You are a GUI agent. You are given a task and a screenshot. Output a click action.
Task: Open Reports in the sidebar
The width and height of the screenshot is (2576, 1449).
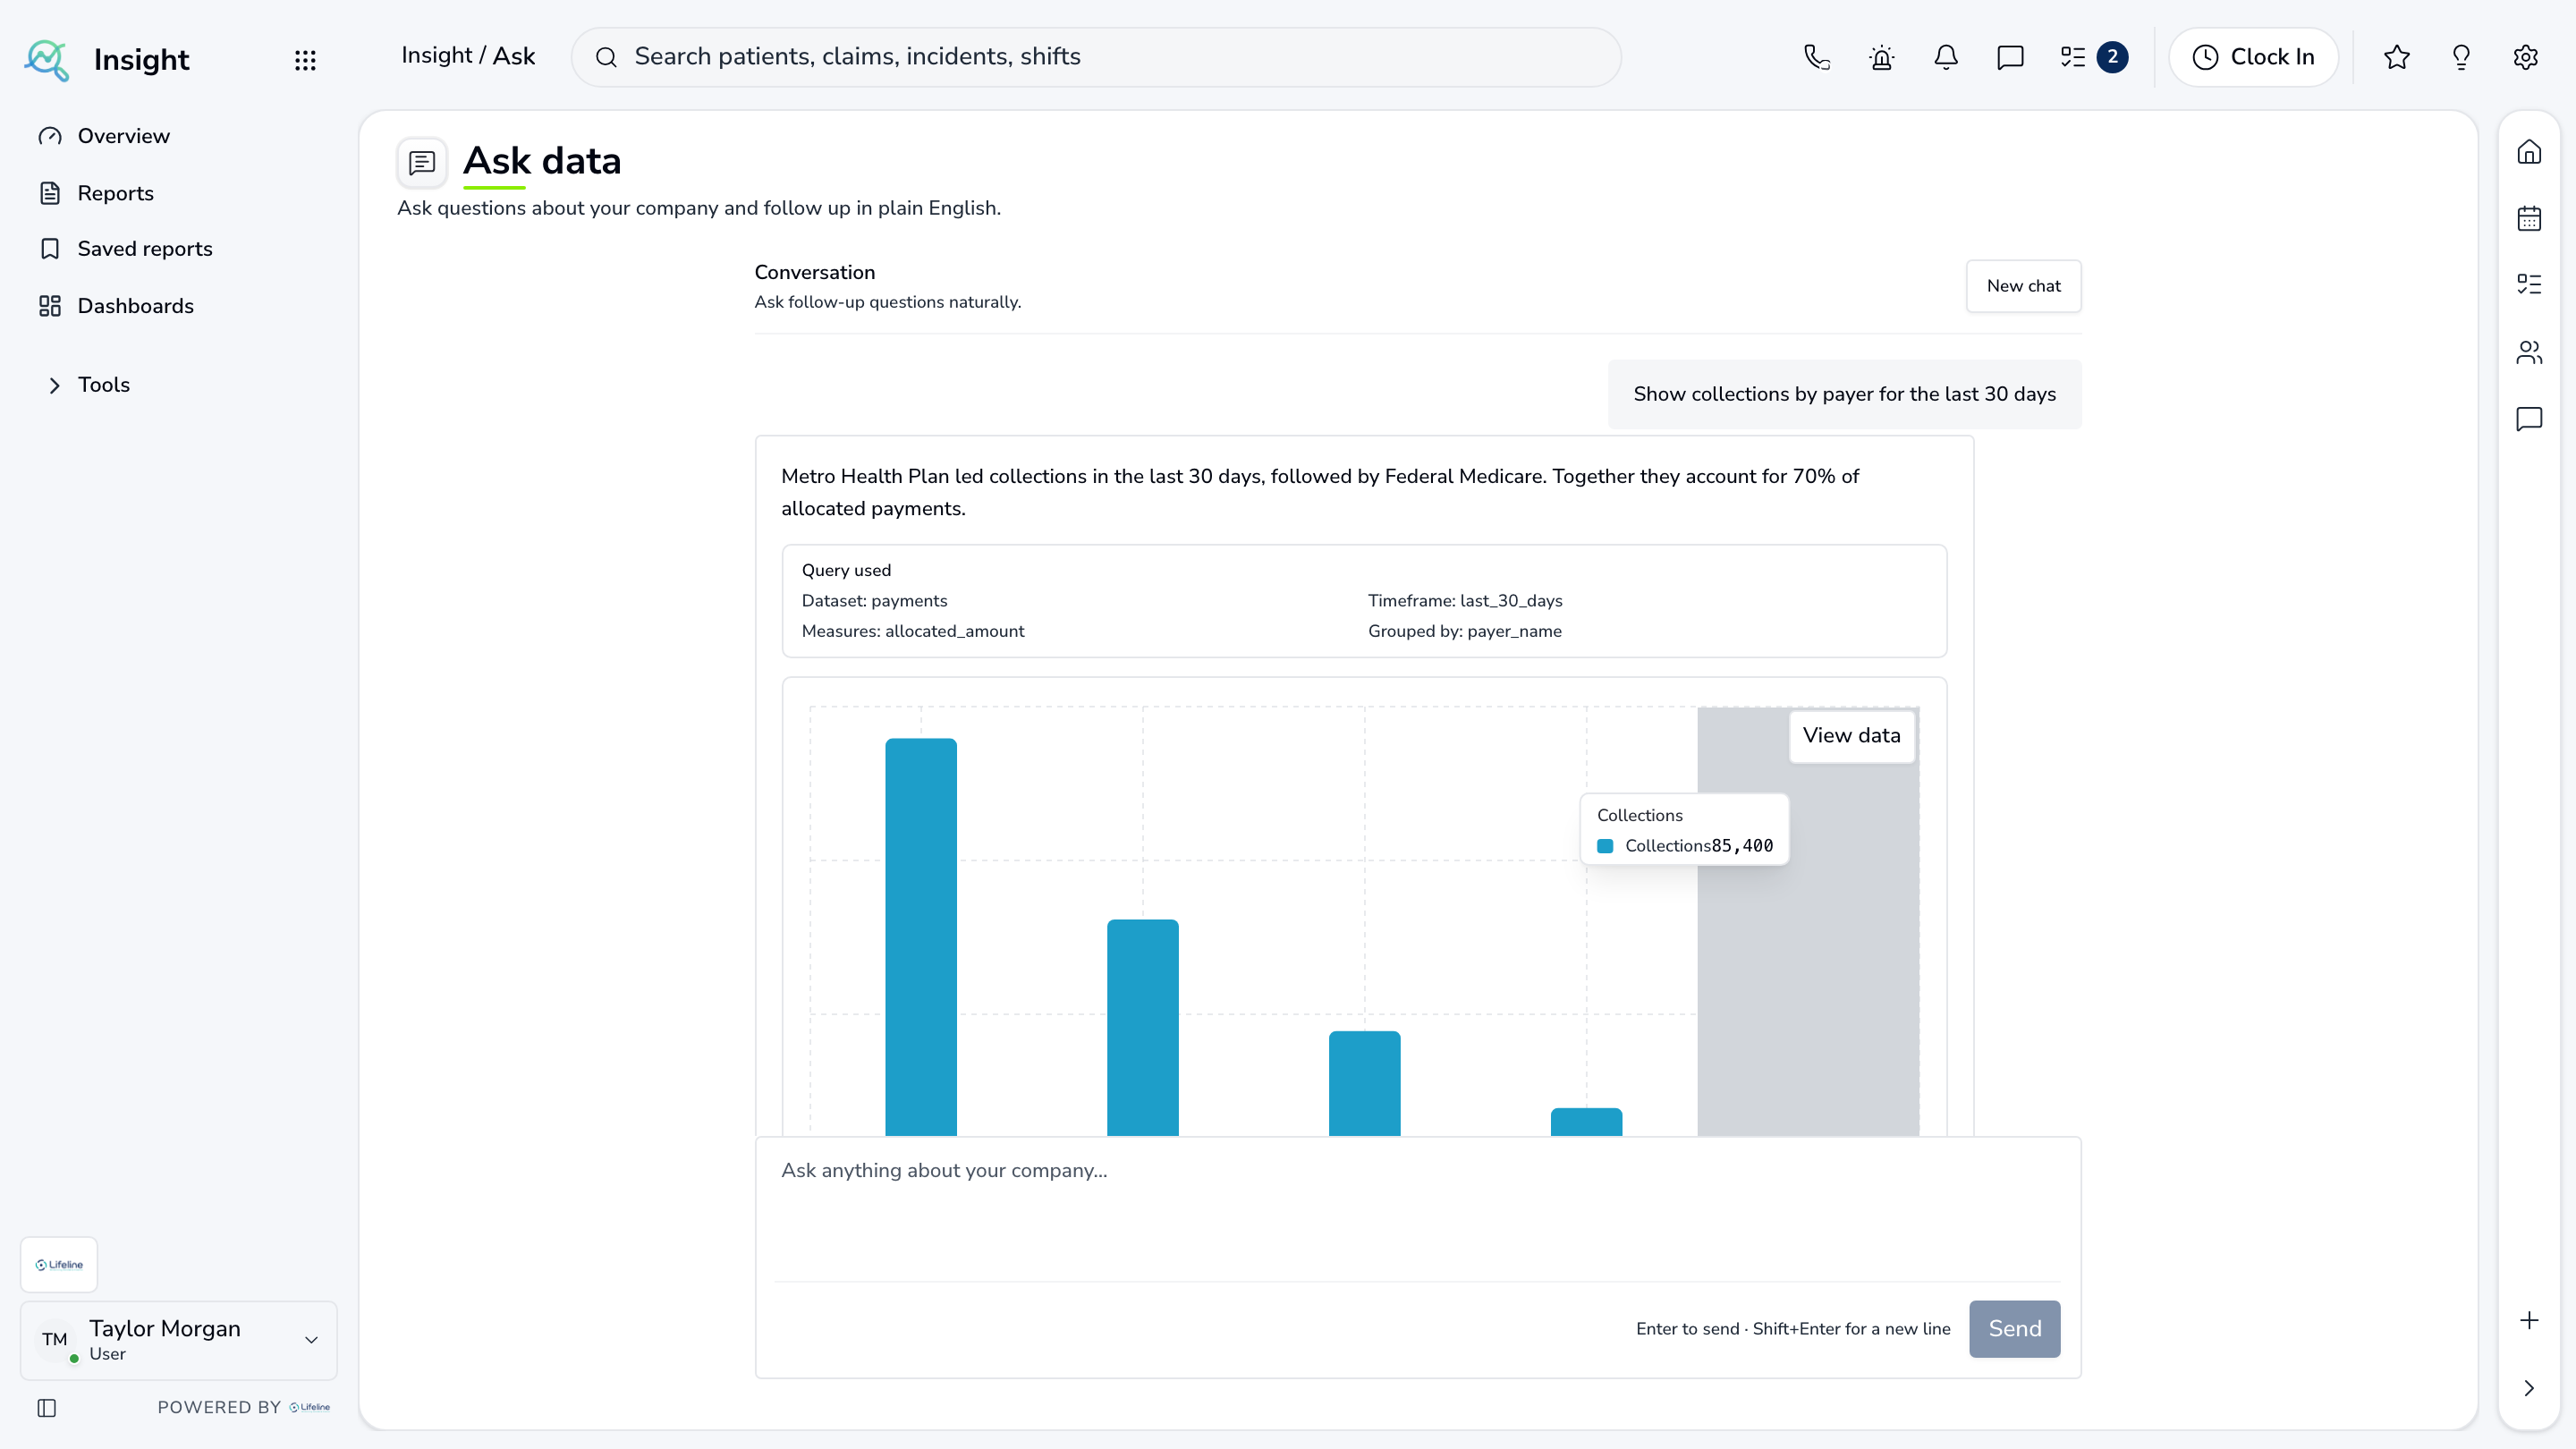click(116, 193)
